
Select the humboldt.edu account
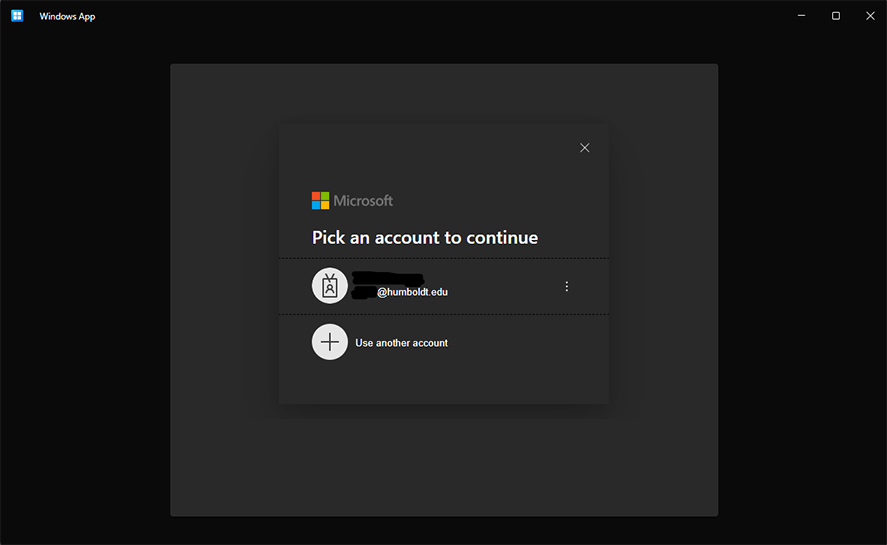tap(444, 286)
